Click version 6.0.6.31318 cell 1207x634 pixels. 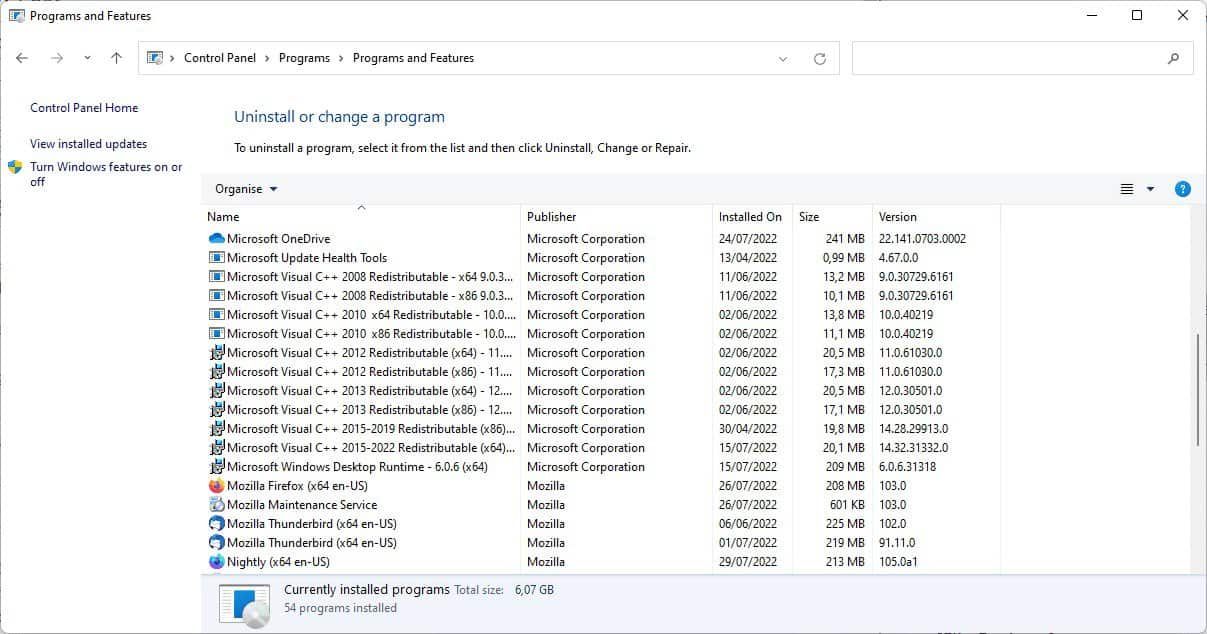[908, 467]
